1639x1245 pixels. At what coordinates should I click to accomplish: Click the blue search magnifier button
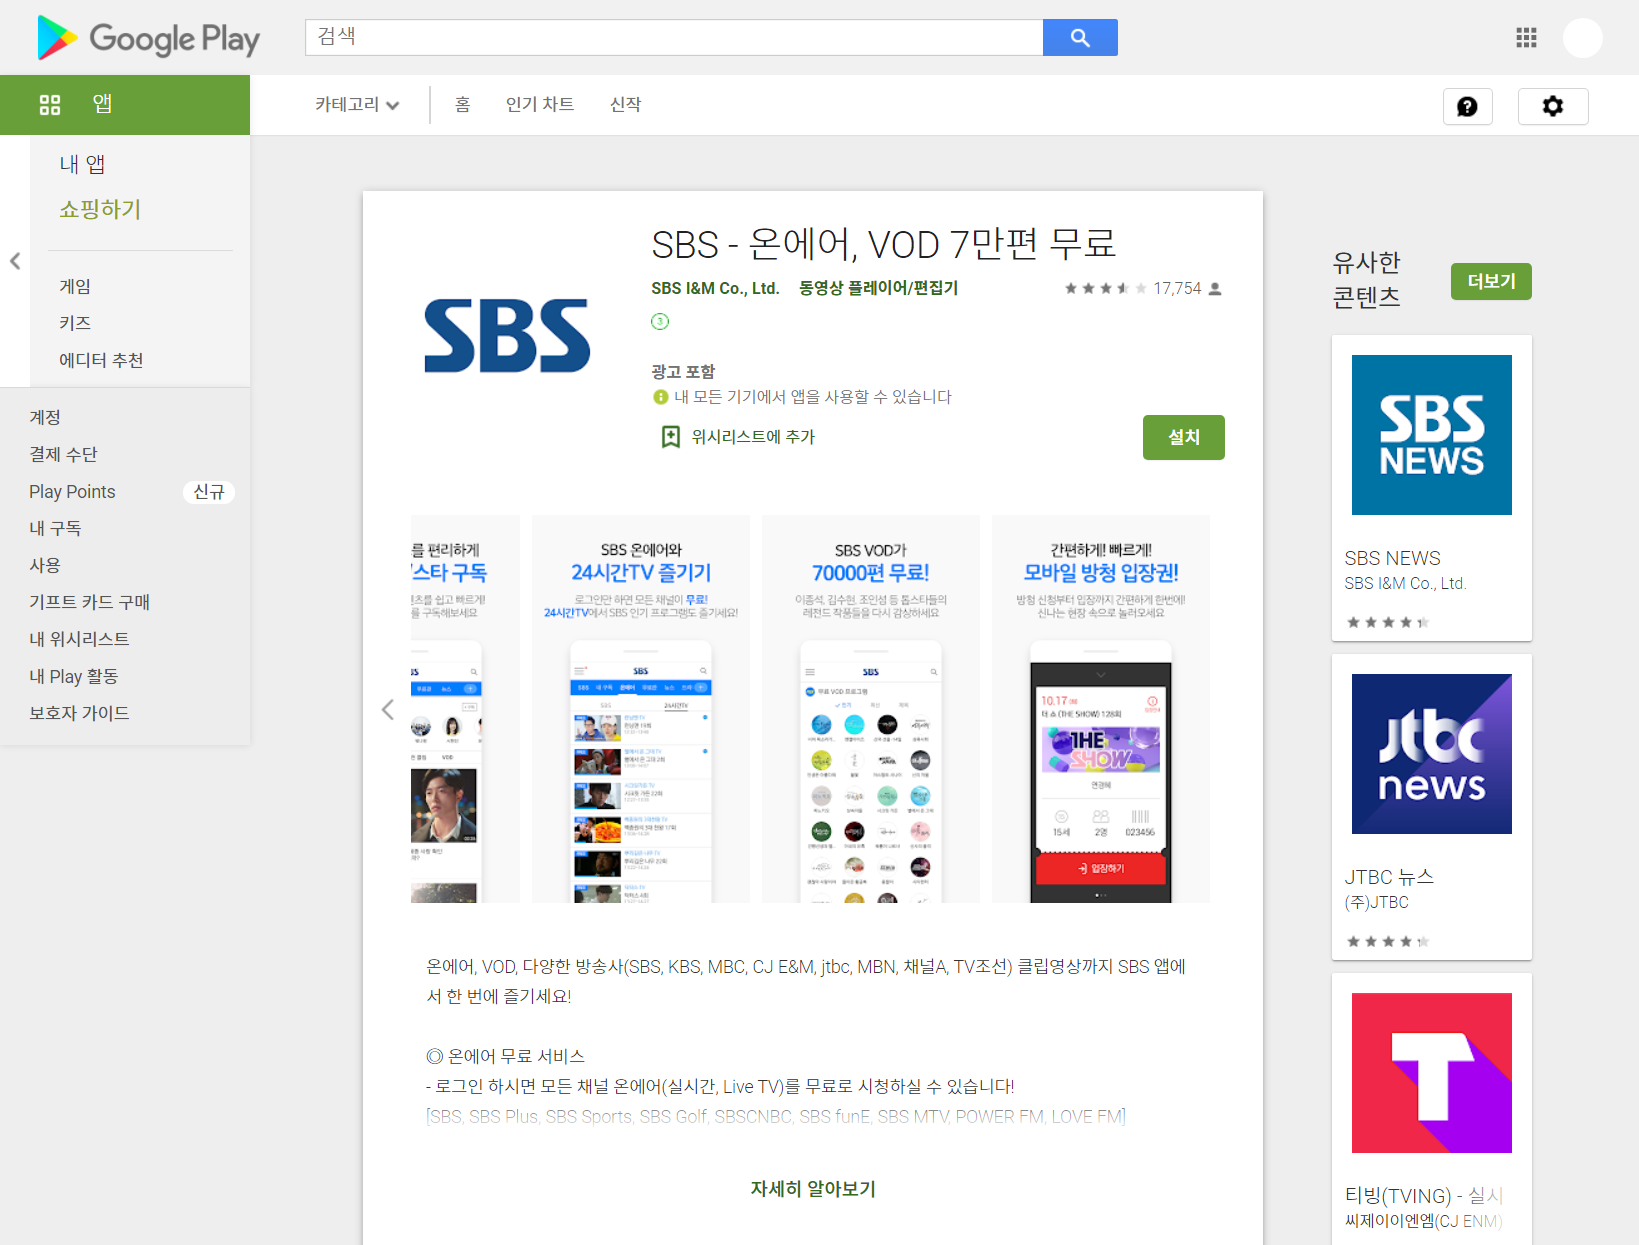tap(1080, 37)
